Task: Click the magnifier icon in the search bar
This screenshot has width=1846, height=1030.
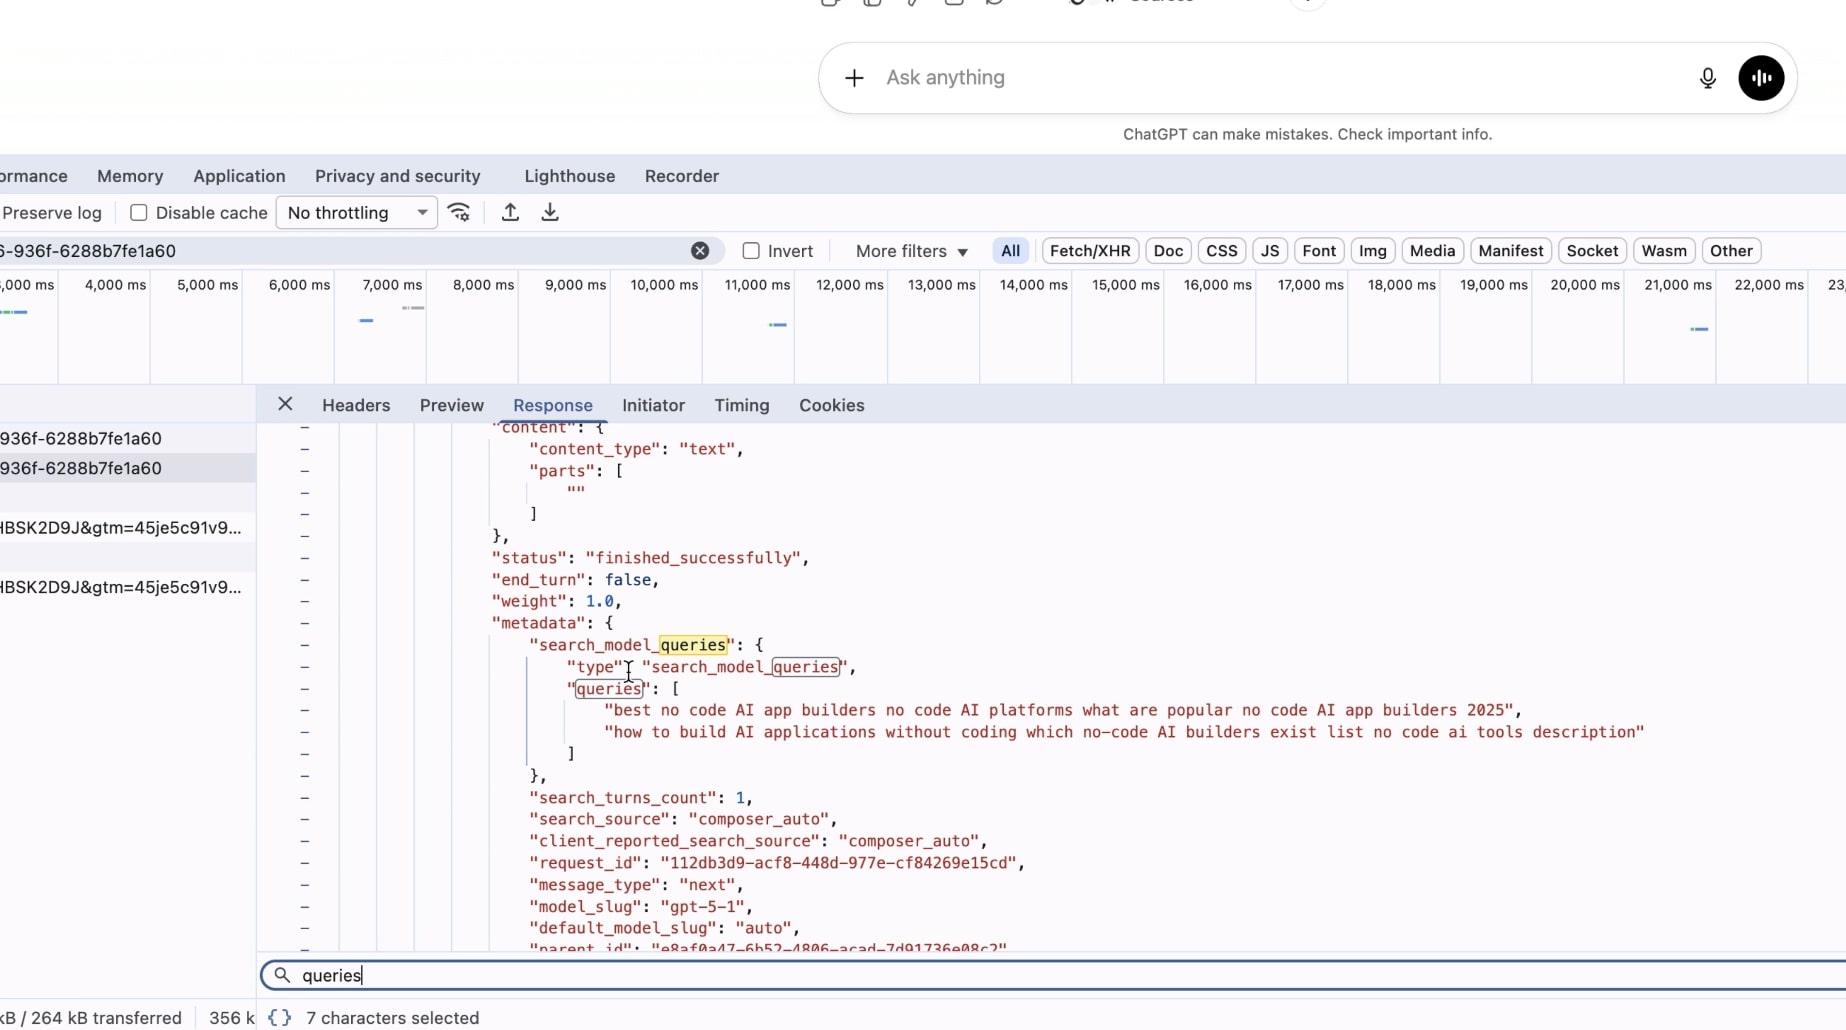Action: click(282, 975)
